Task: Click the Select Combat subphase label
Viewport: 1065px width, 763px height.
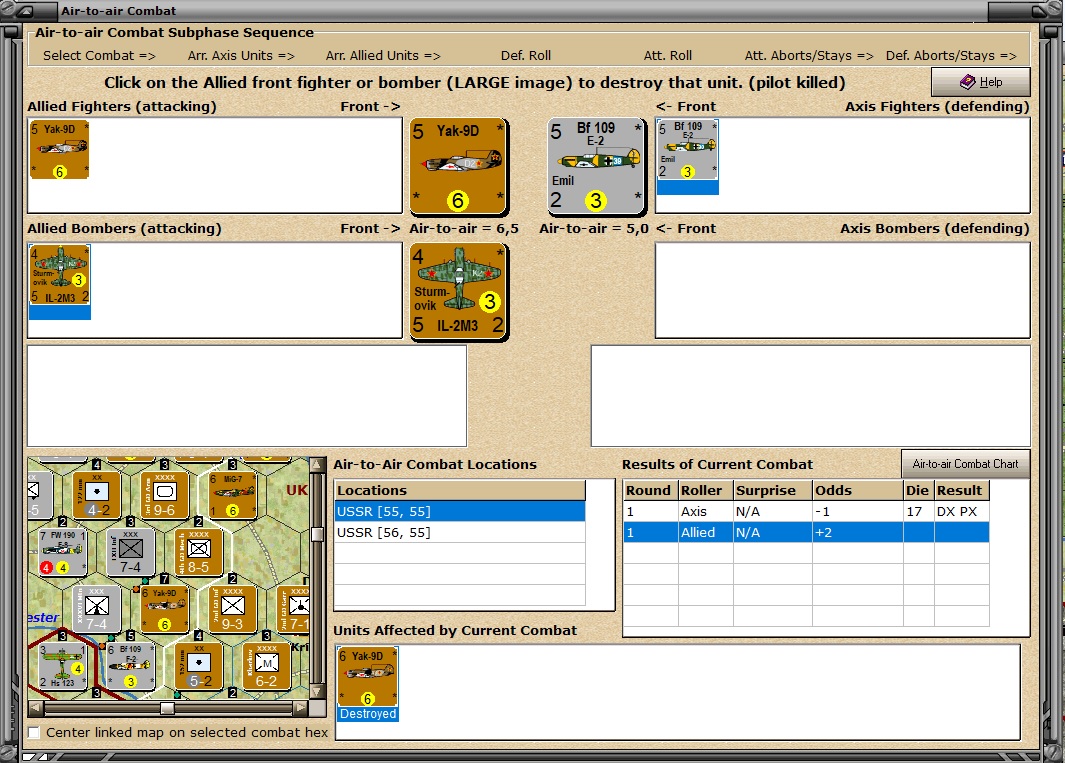Action: [99, 56]
